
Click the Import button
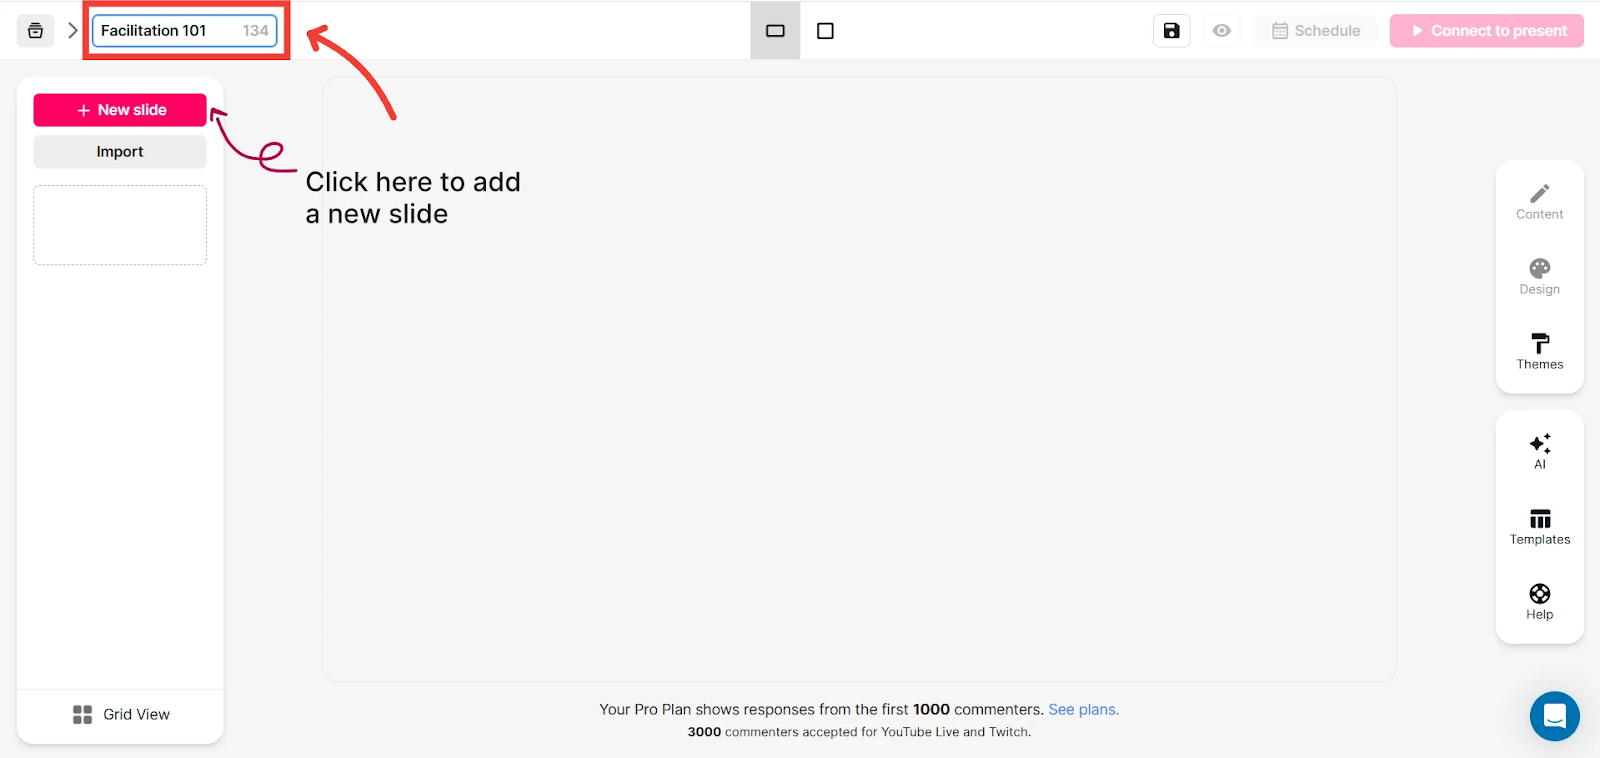pos(120,152)
